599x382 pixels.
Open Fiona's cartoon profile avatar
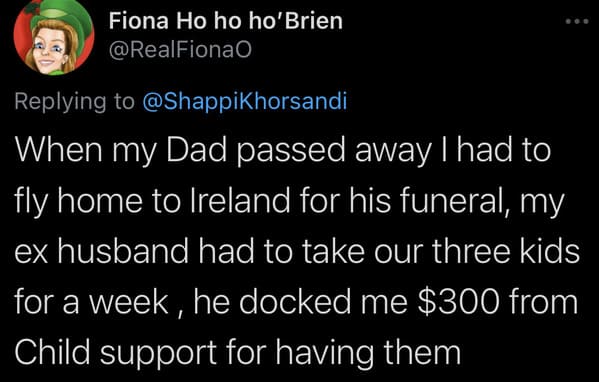click(x=53, y=36)
